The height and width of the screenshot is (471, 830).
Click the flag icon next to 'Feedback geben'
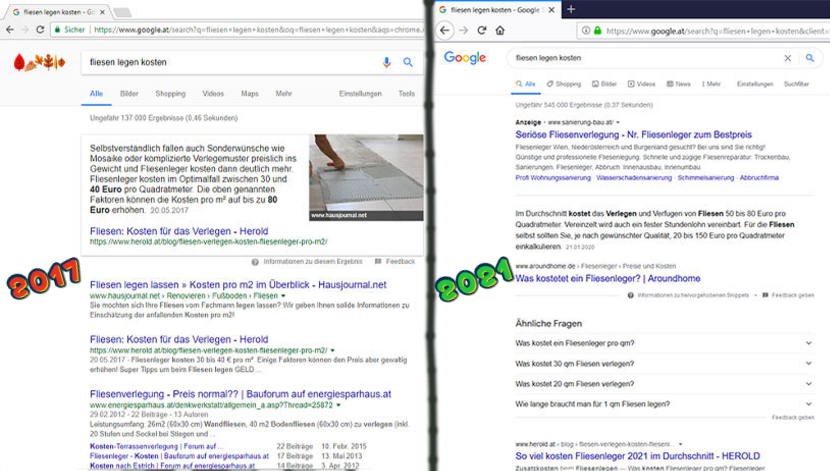click(765, 295)
